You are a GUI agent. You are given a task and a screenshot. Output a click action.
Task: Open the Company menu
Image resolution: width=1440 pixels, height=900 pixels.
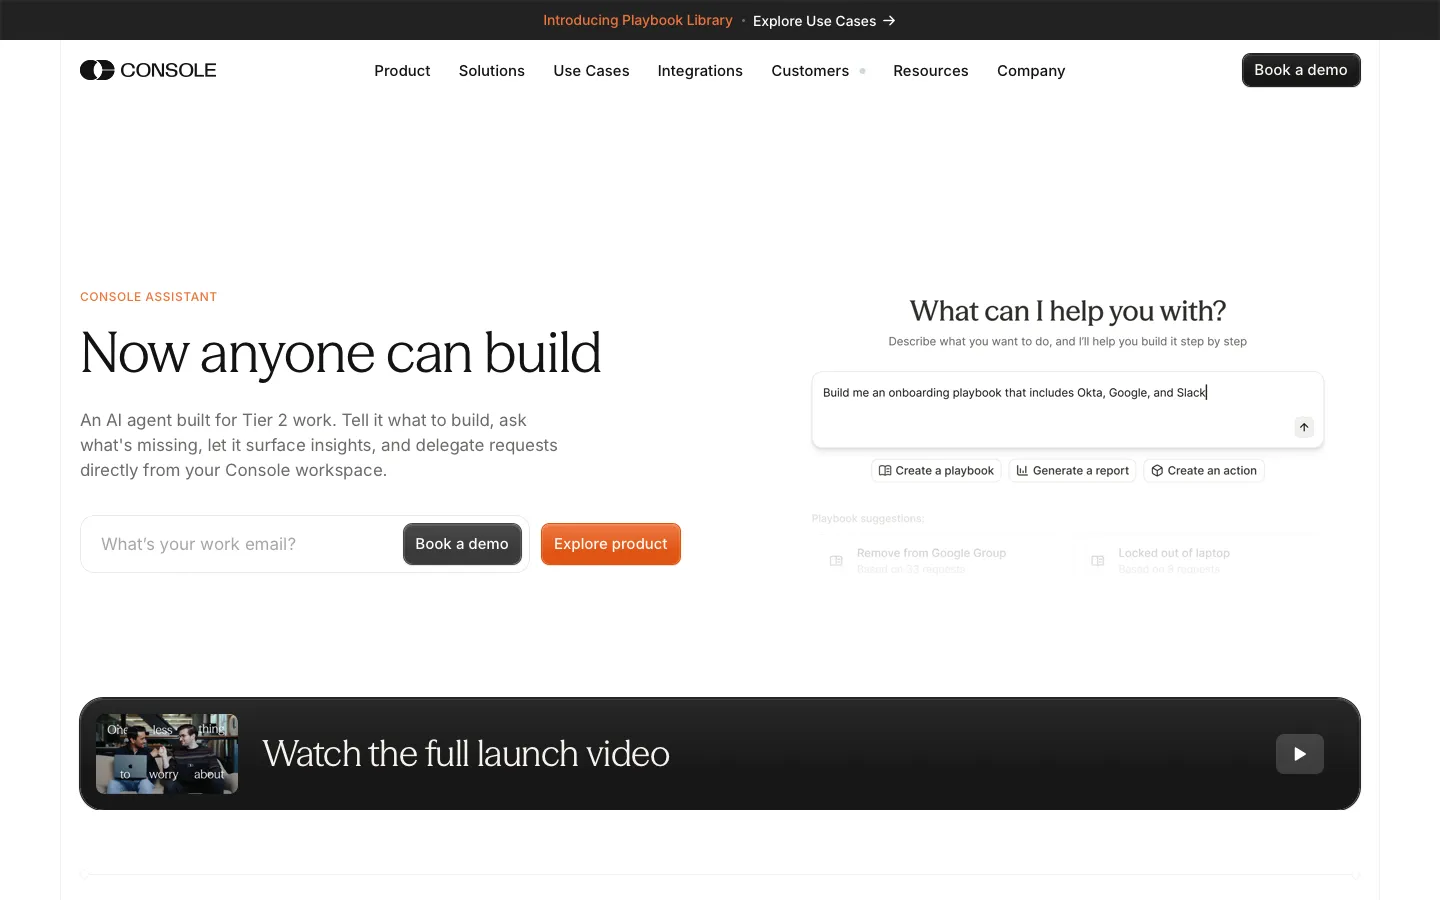pyautogui.click(x=1031, y=71)
